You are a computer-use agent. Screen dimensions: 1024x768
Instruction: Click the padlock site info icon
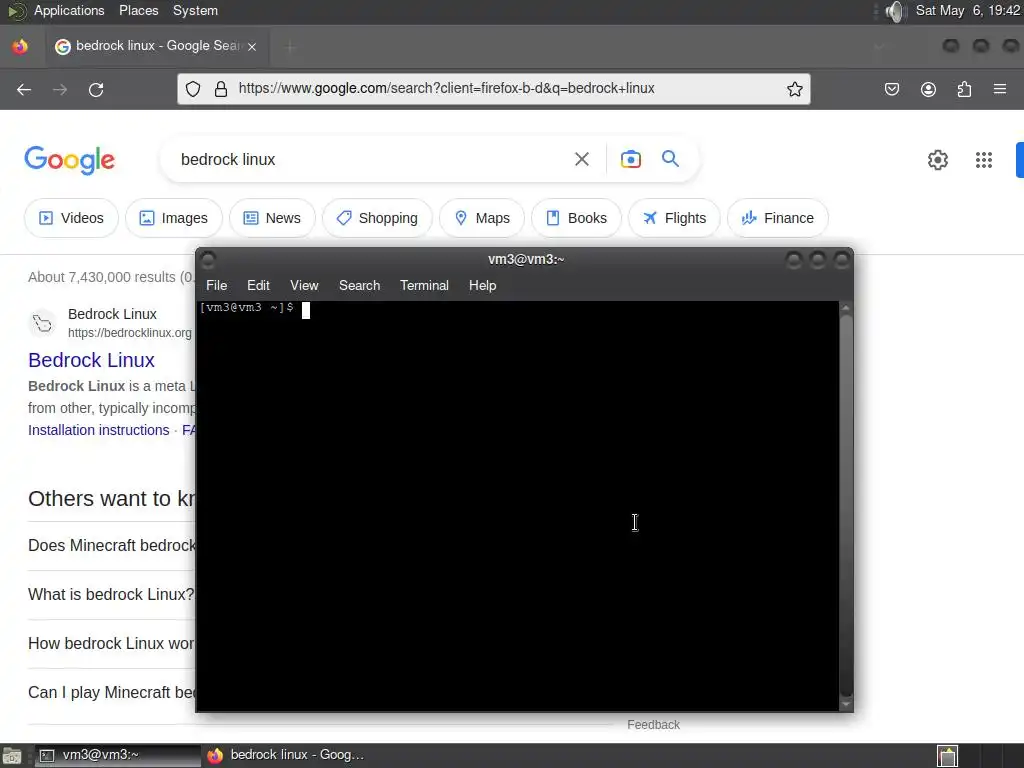click(x=221, y=89)
